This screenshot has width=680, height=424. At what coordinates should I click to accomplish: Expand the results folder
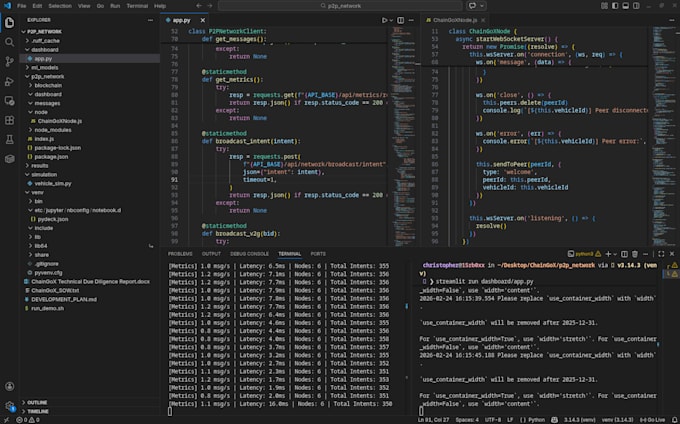click(39, 166)
